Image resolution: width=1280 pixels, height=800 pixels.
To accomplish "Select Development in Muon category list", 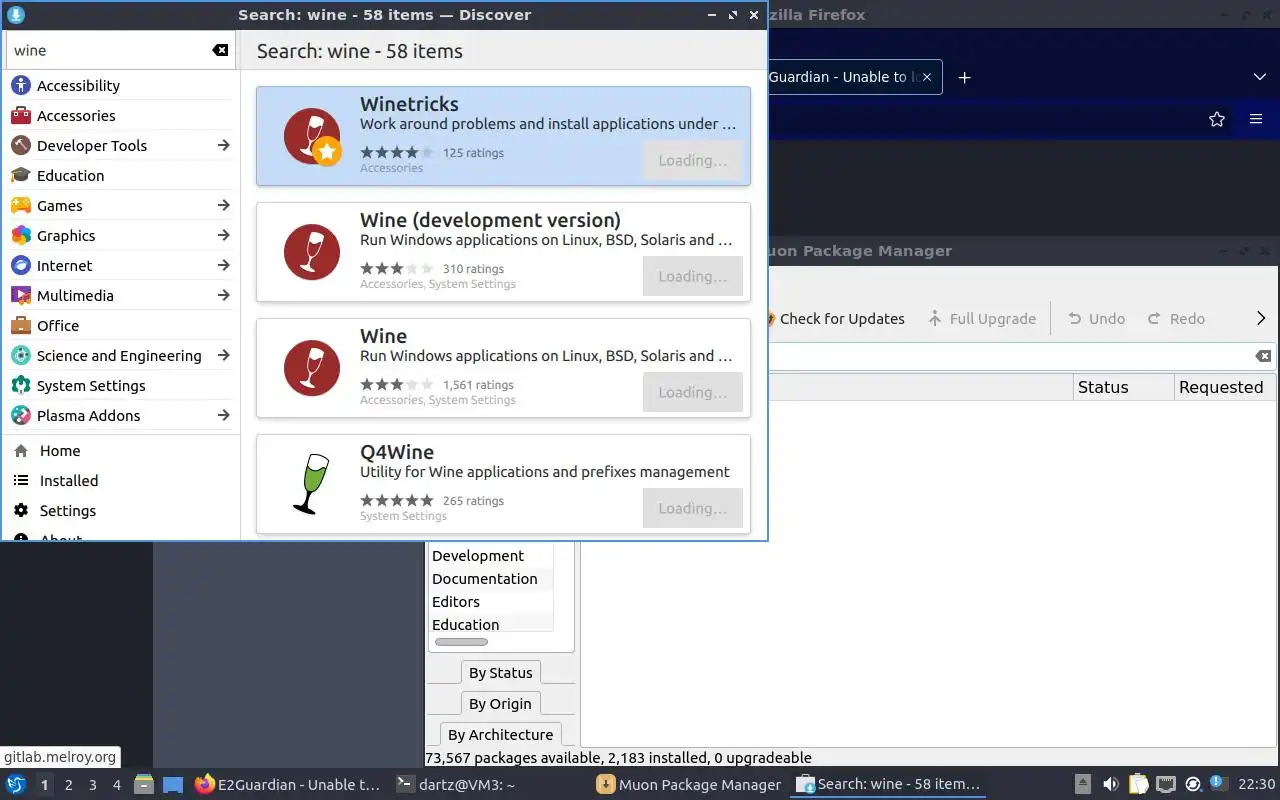I will click(x=490, y=556).
